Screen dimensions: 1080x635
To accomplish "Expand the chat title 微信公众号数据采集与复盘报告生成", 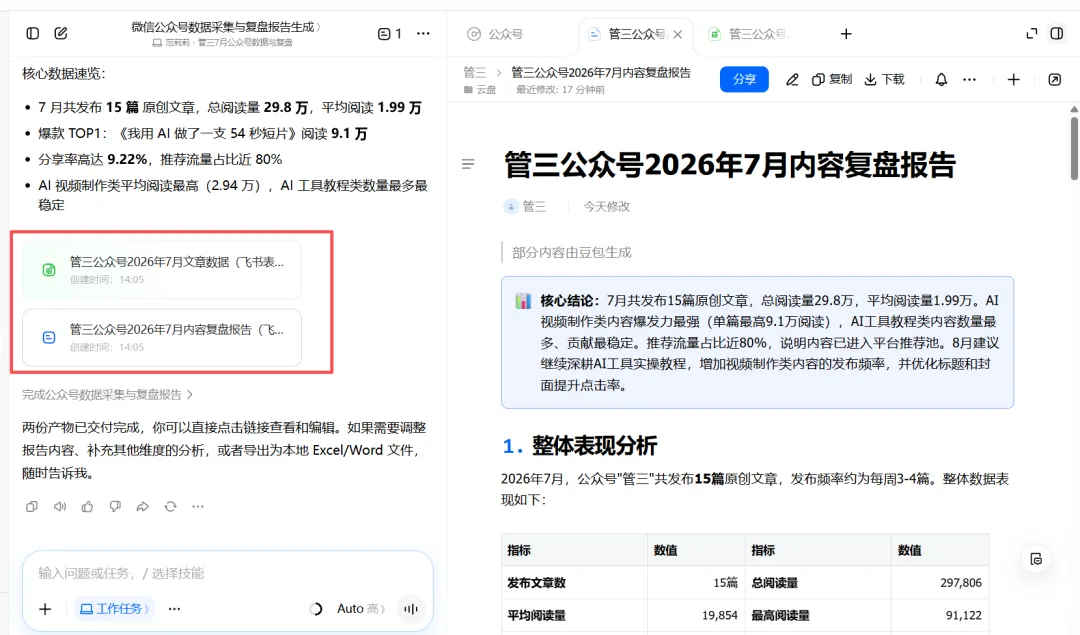I will [226, 27].
